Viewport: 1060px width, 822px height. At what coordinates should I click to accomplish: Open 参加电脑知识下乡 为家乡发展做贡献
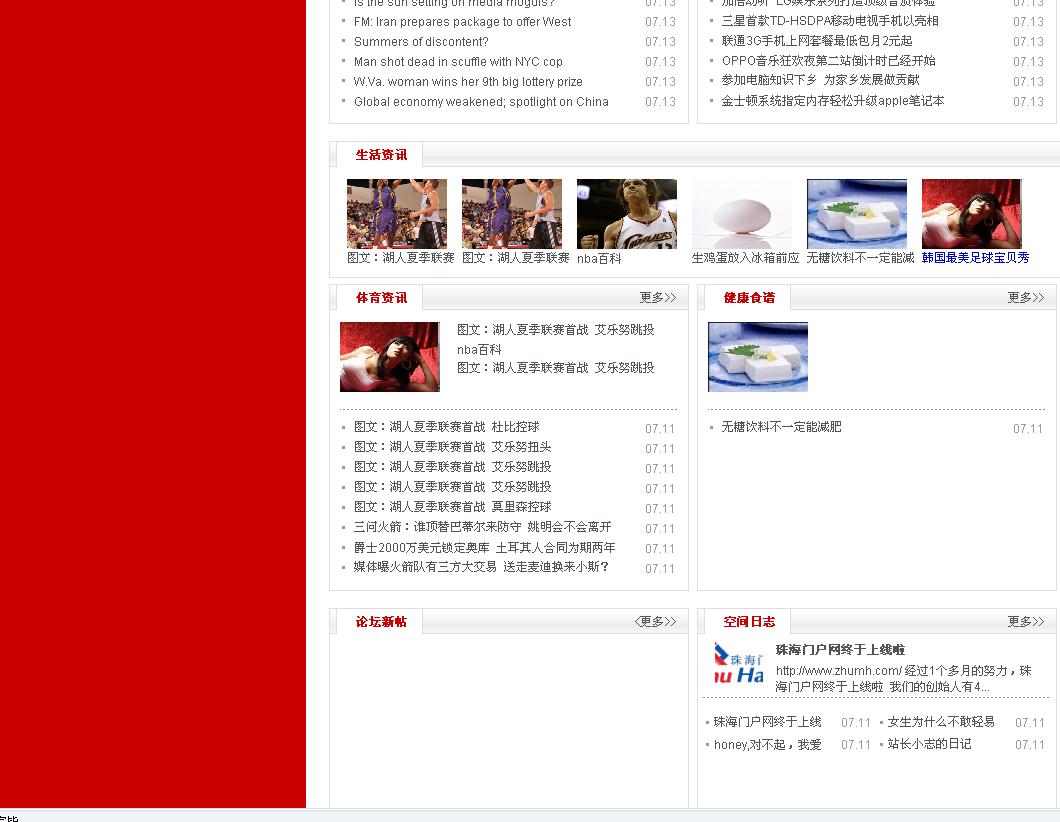[x=820, y=80]
